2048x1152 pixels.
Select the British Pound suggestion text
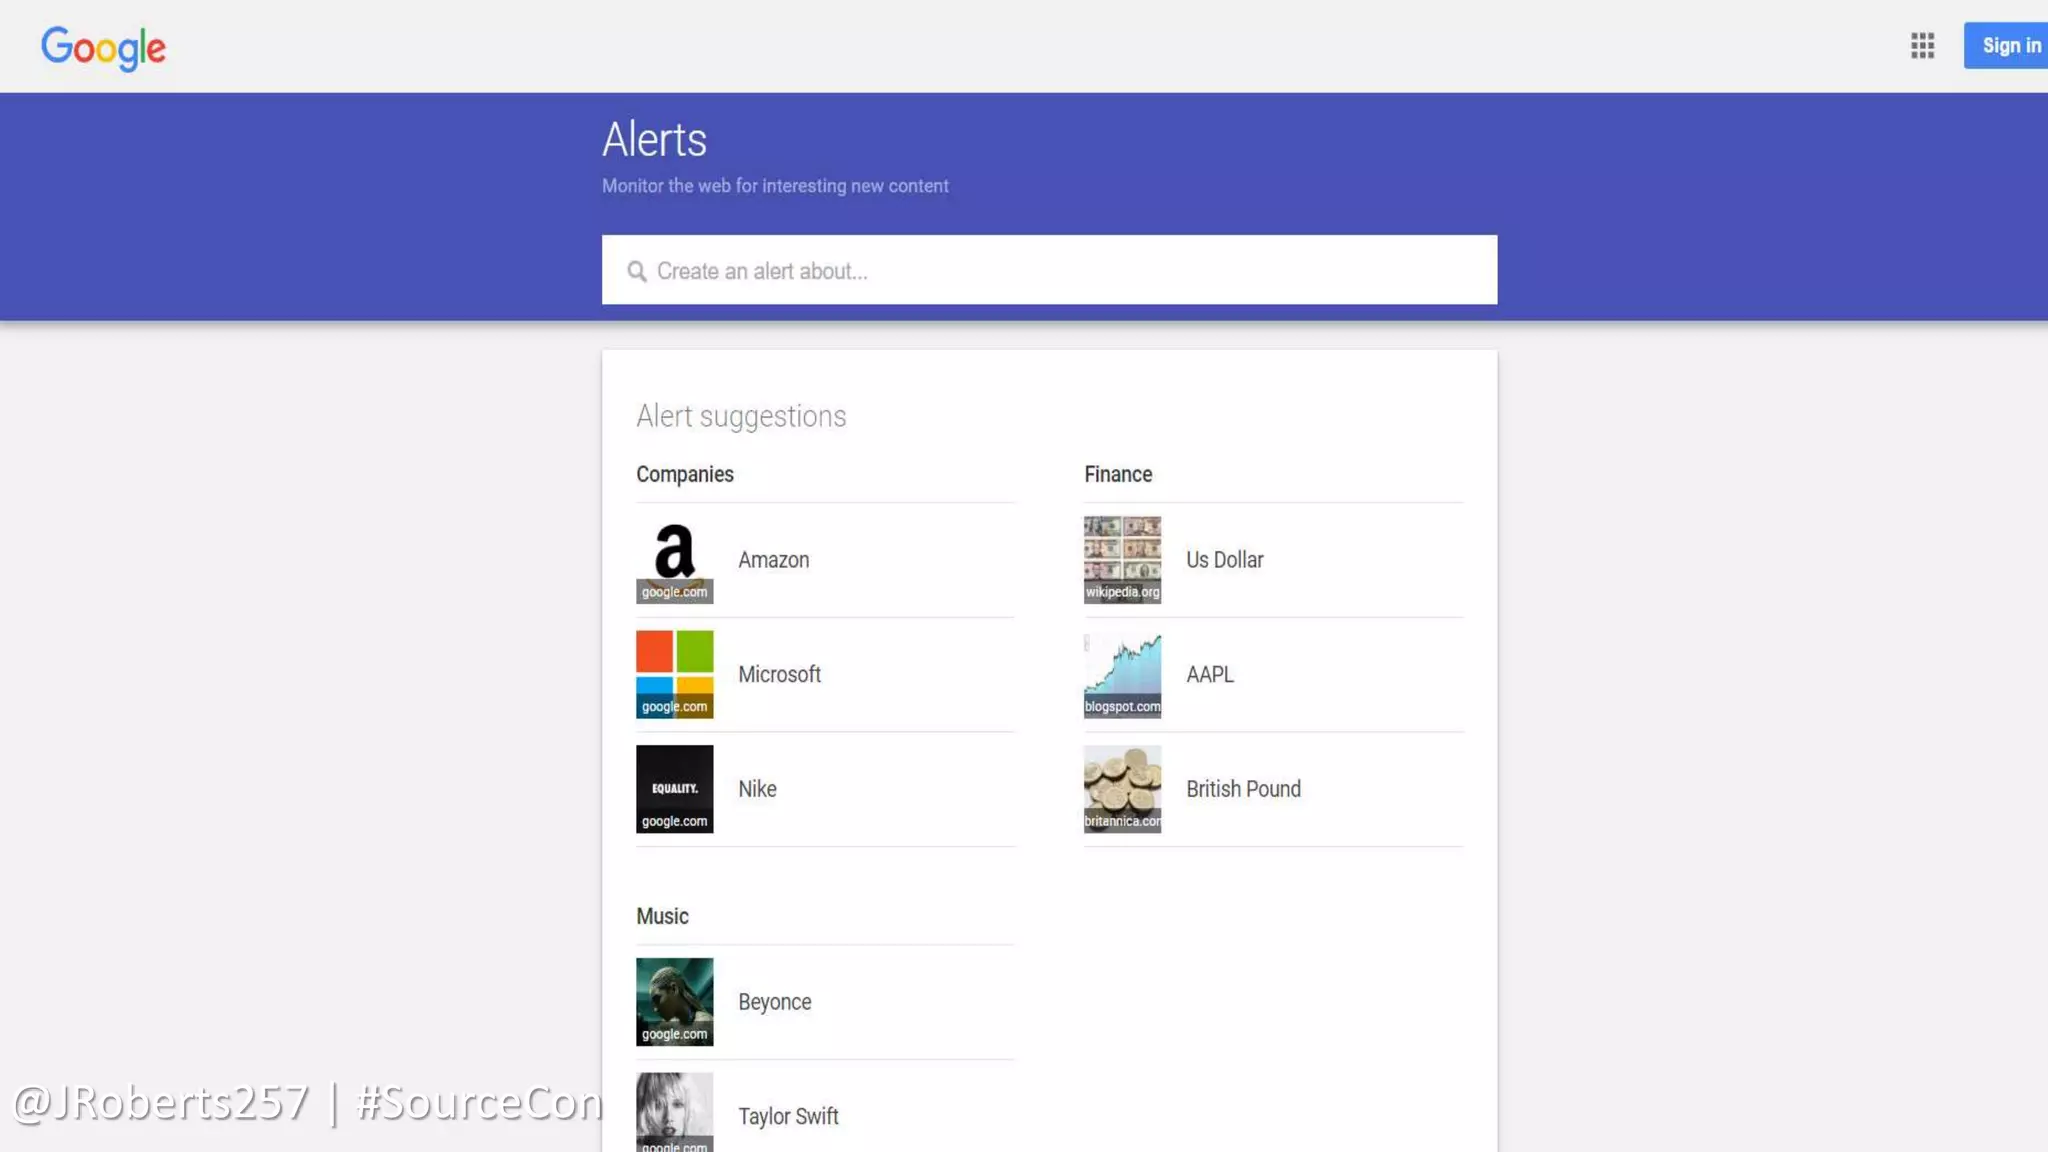(1243, 789)
